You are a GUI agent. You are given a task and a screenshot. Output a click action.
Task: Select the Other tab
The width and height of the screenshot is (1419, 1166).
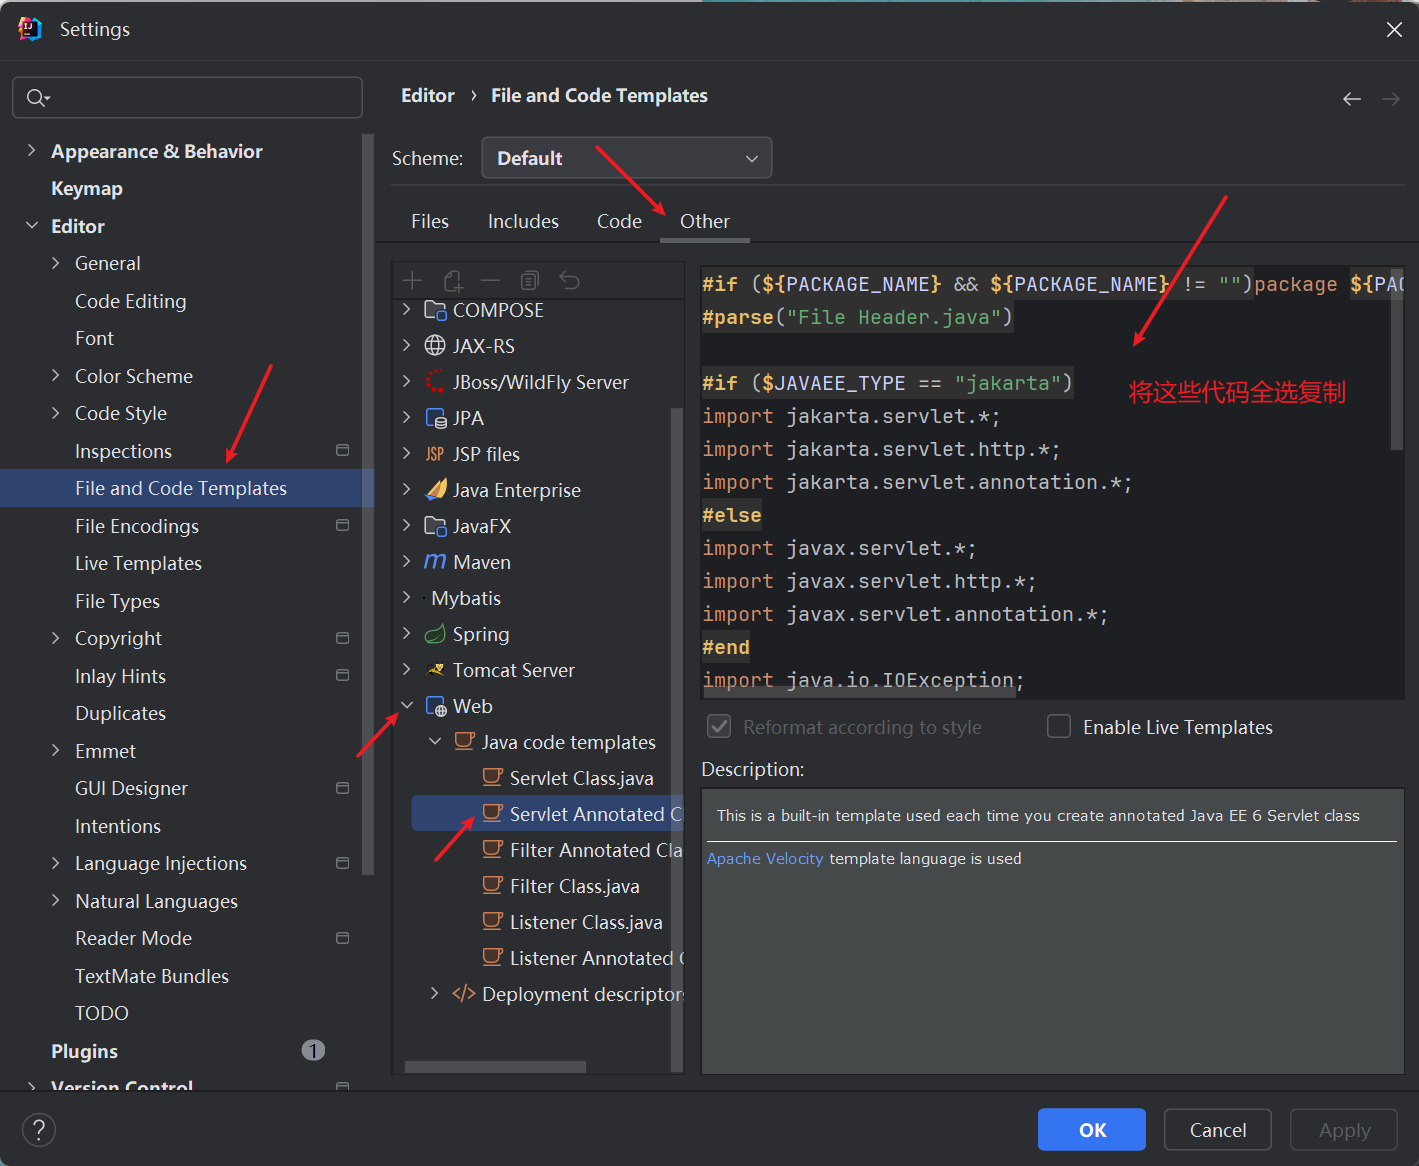pyautogui.click(x=705, y=221)
